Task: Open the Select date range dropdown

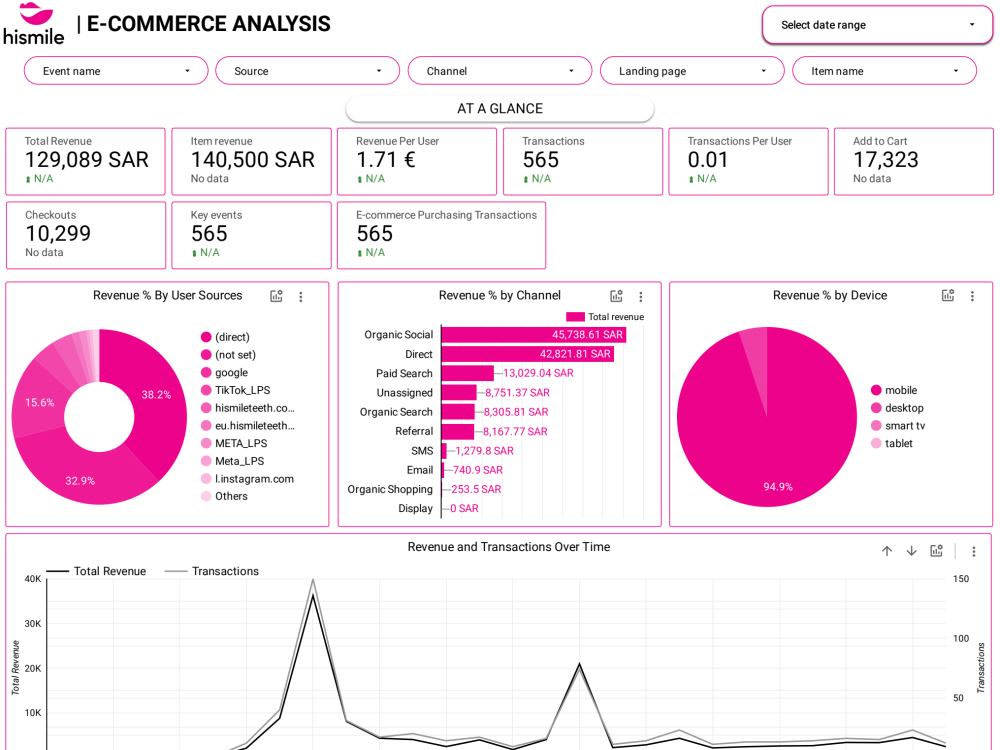Action: click(878, 25)
